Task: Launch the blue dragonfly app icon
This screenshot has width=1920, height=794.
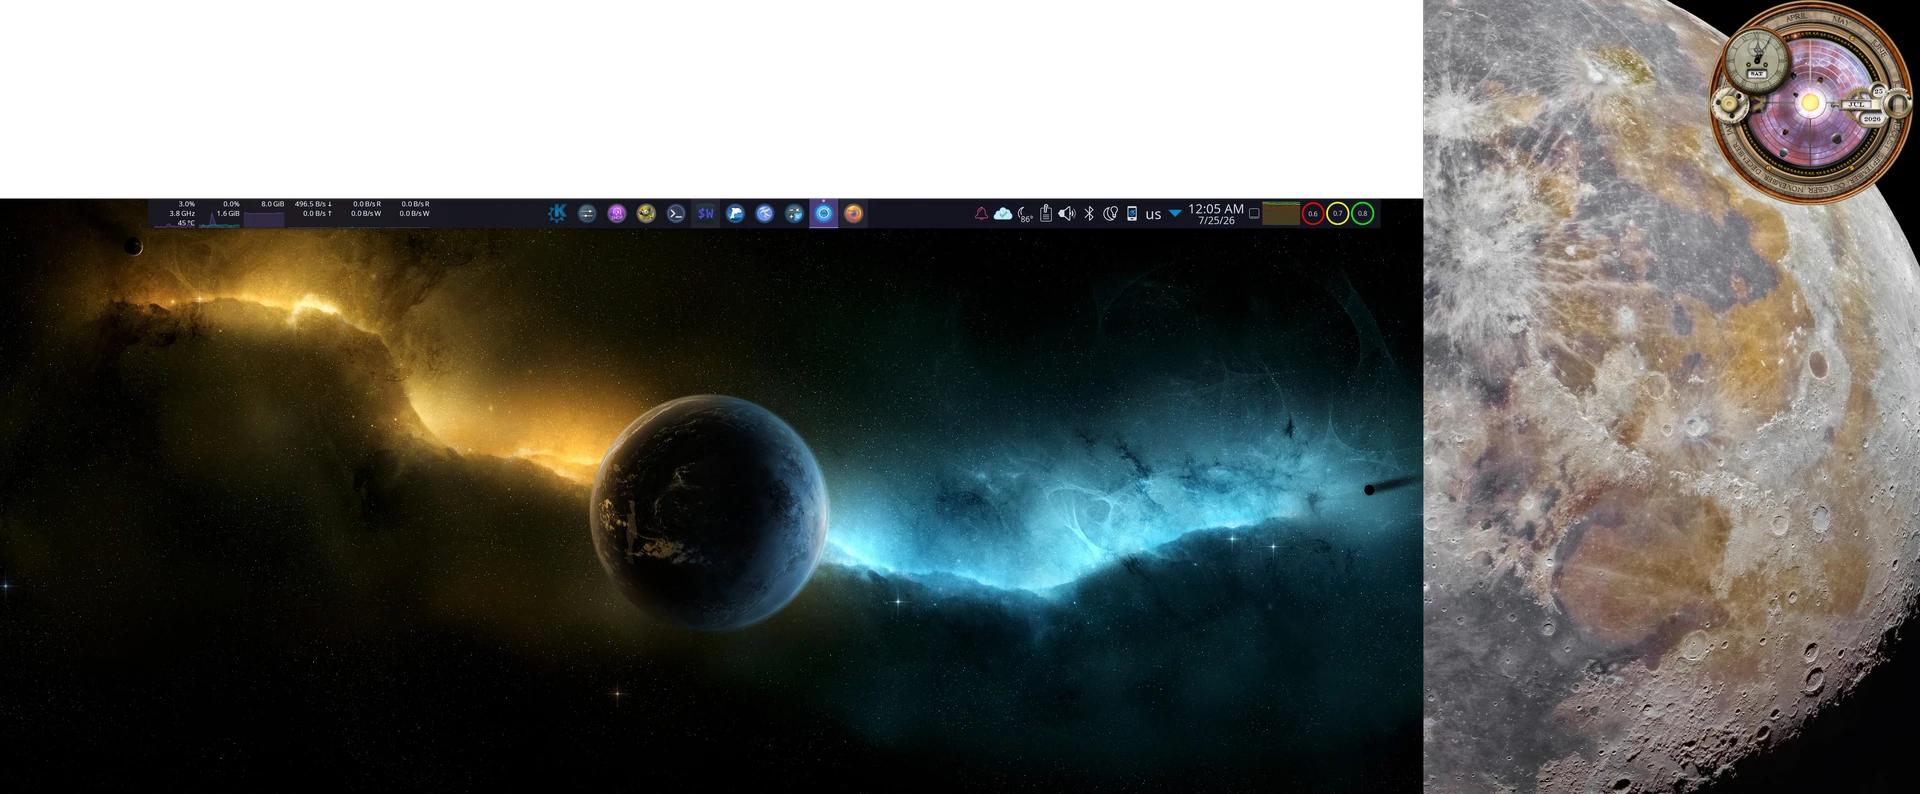Action: [765, 213]
